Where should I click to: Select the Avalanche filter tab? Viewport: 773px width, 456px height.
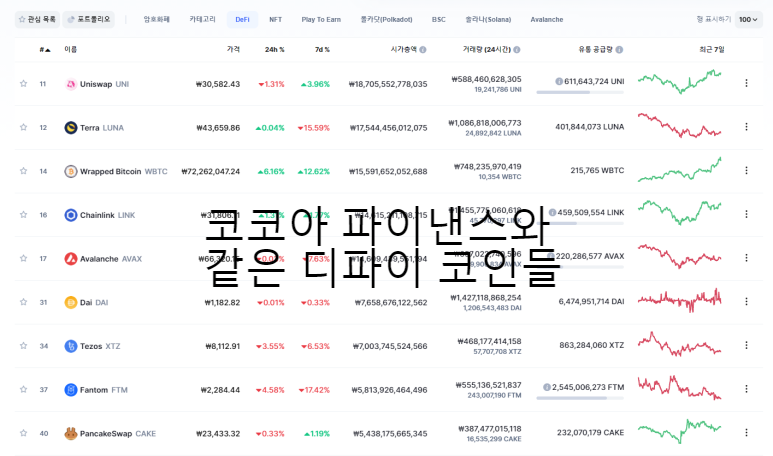[x=547, y=20]
